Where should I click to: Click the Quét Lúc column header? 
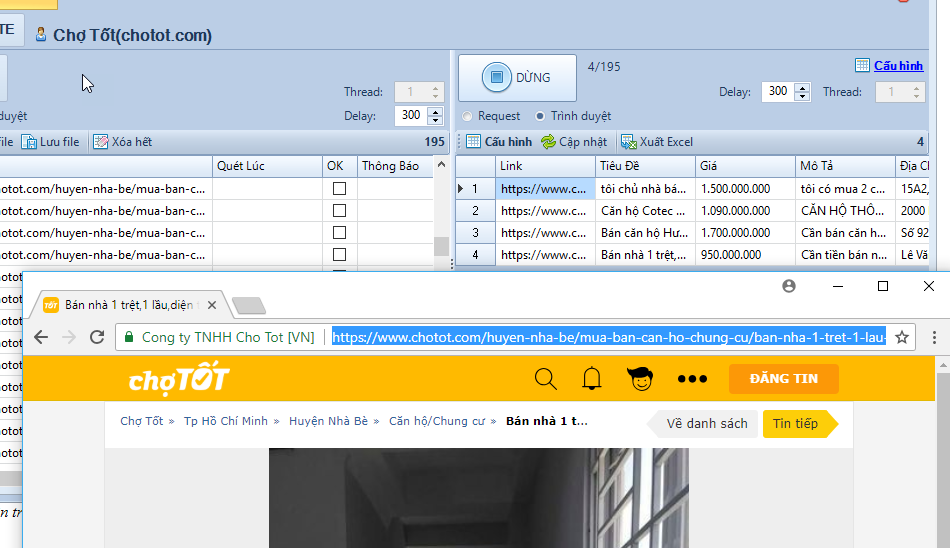(x=267, y=166)
